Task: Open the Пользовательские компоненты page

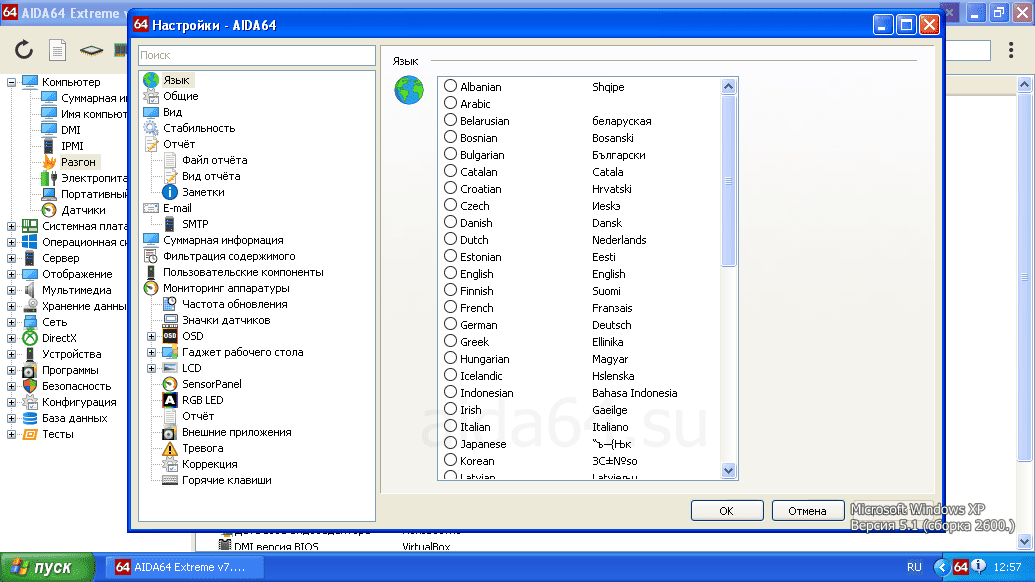Action: [243, 273]
